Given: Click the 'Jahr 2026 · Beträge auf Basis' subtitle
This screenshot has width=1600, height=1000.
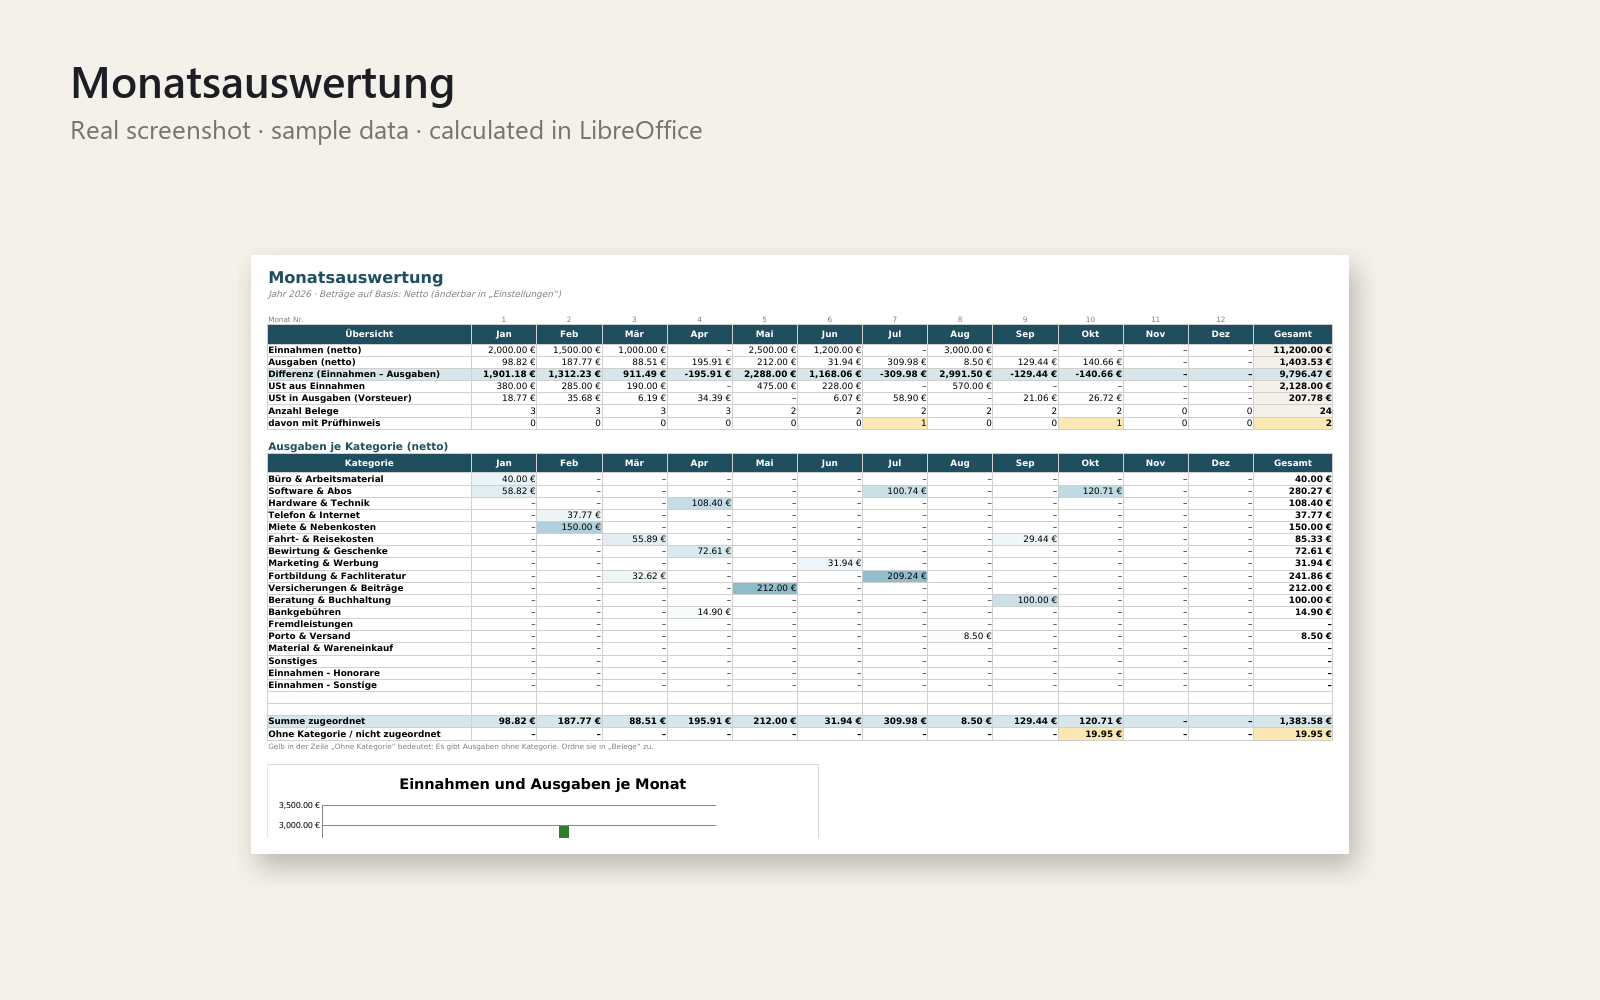Looking at the screenshot, I should (x=414, y=294).
